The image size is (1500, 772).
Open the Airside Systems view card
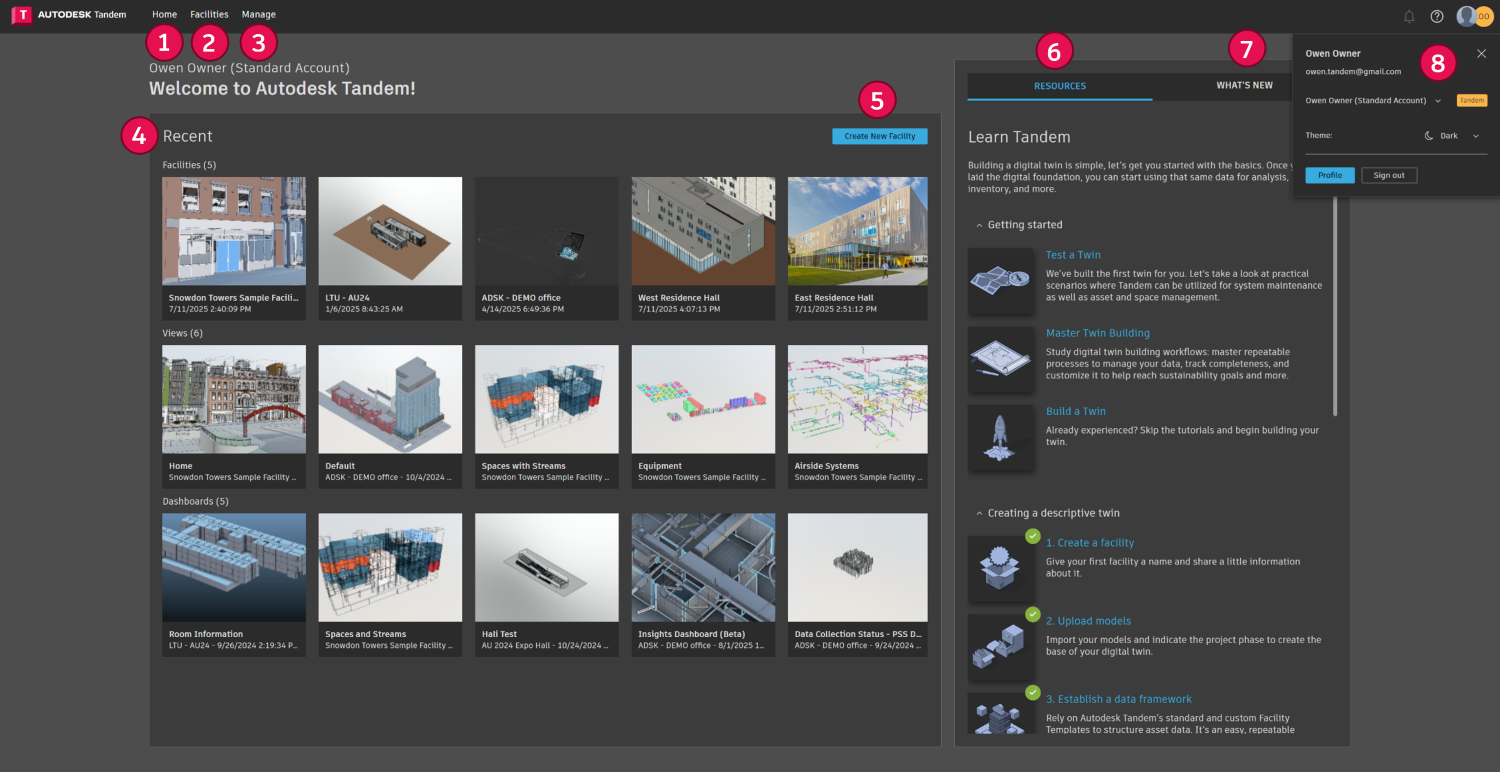point(858,416)
